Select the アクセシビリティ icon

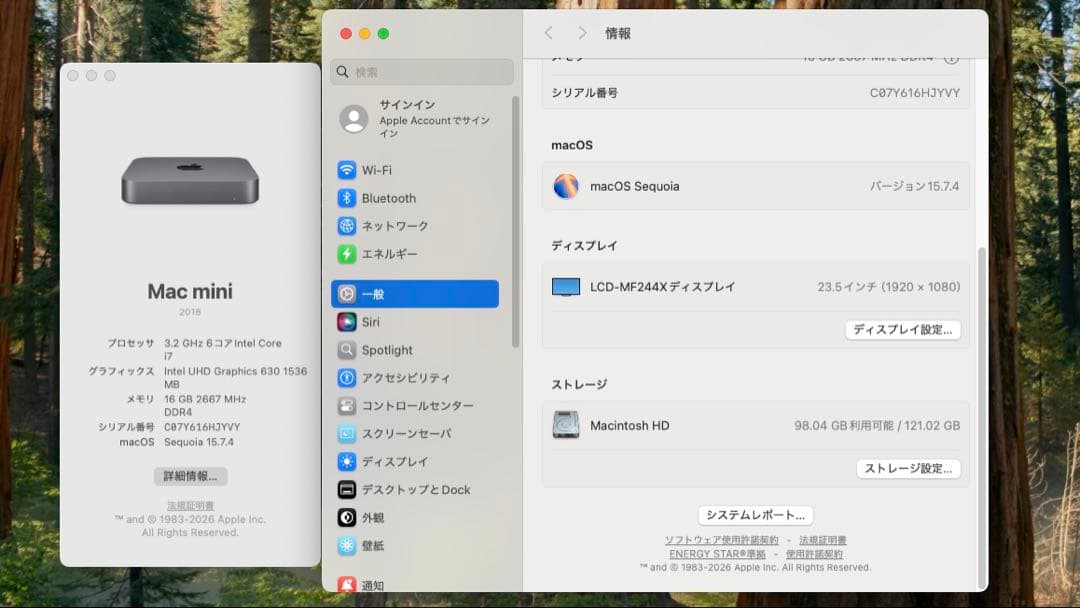[346, 378]
